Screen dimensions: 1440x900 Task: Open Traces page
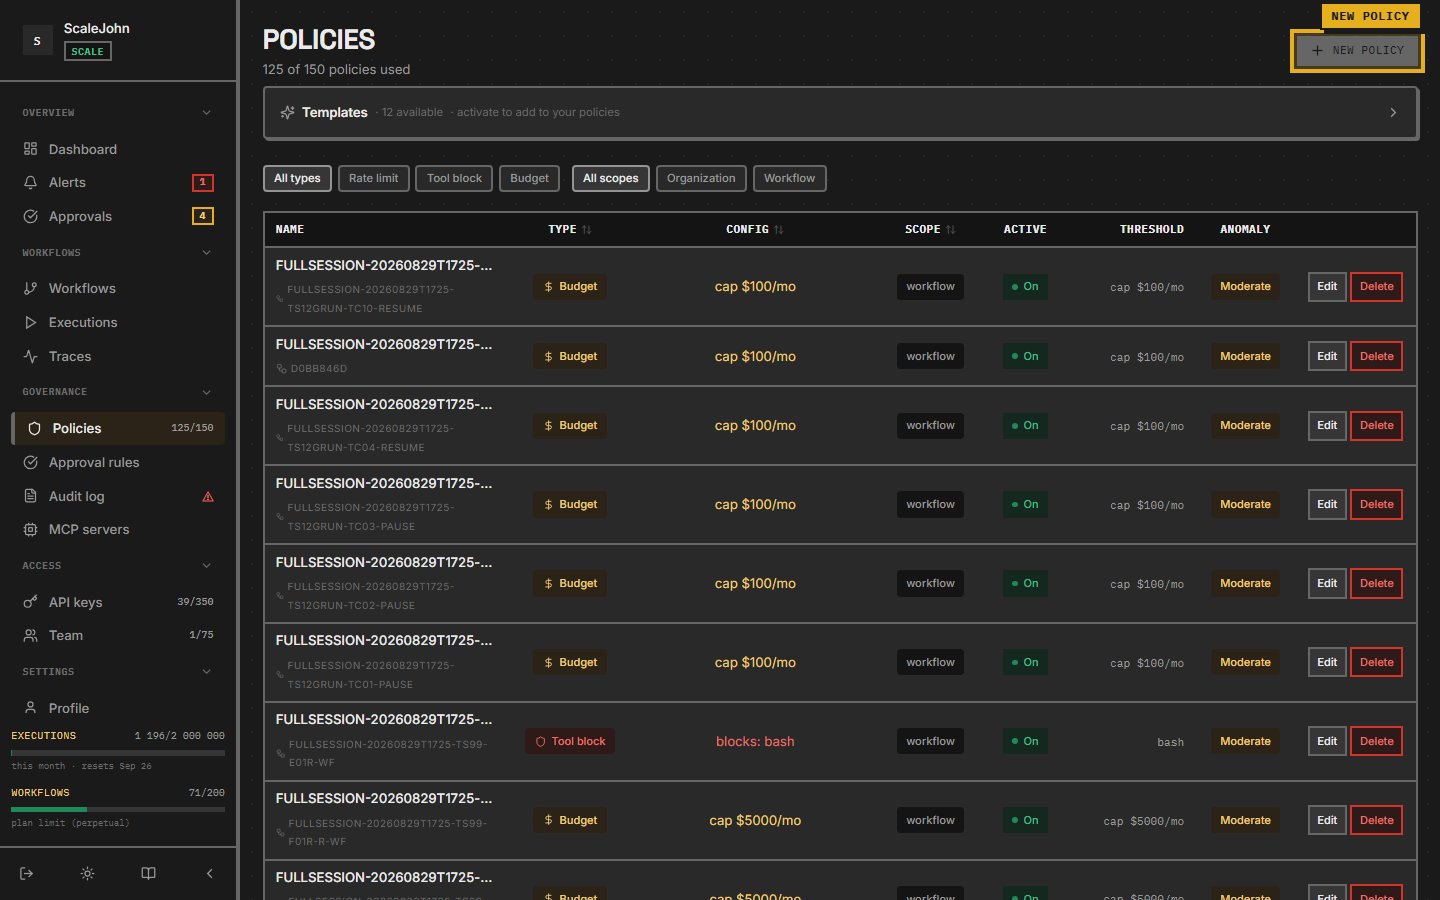118,356
